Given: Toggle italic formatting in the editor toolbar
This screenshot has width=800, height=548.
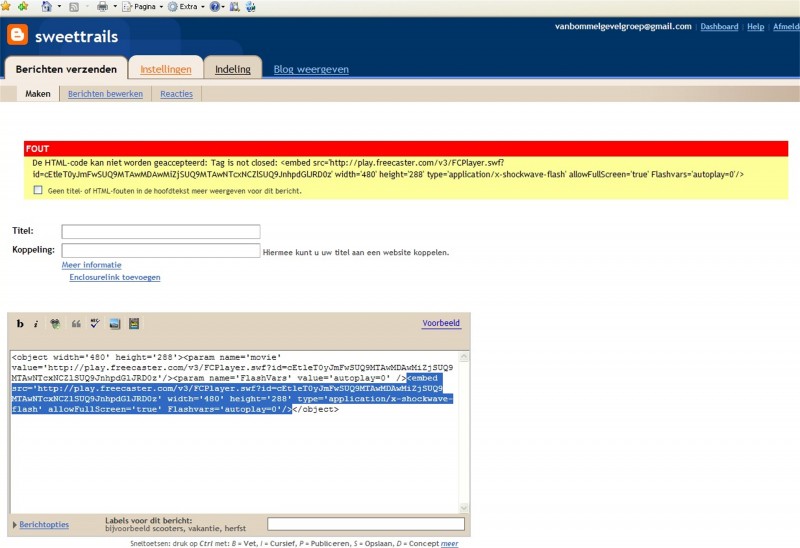Looking at the screenshot, I should tap(36, 323).
